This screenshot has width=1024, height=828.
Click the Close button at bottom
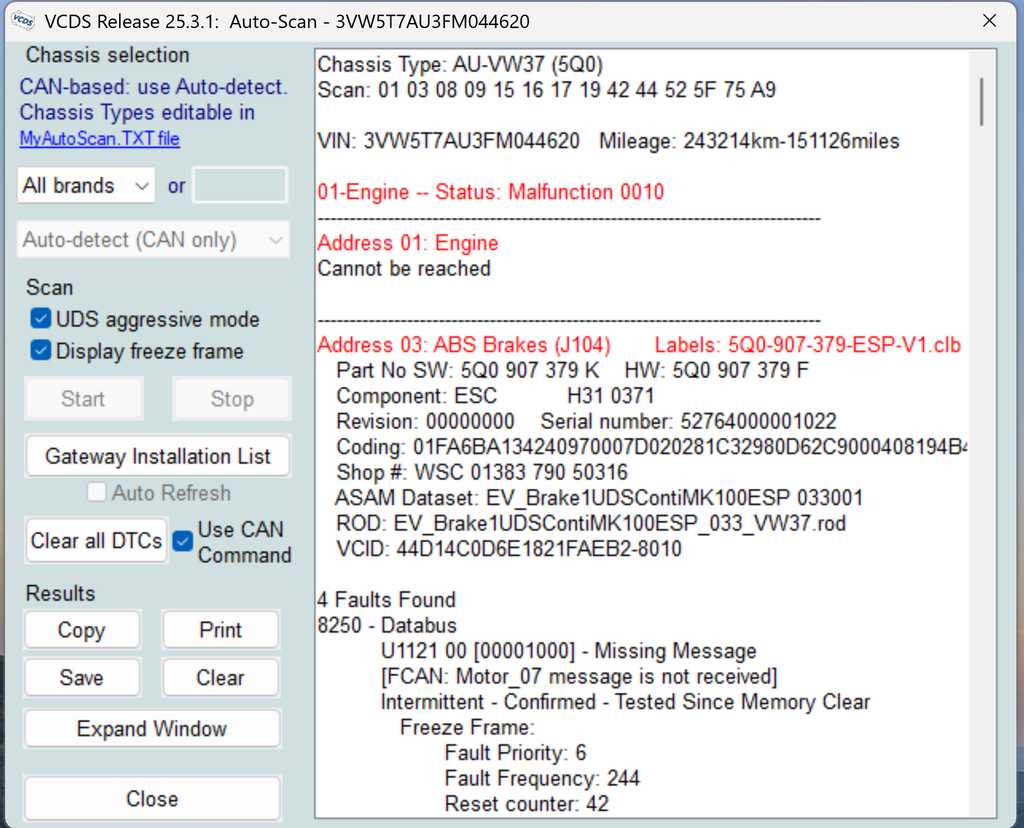point(152,799)
